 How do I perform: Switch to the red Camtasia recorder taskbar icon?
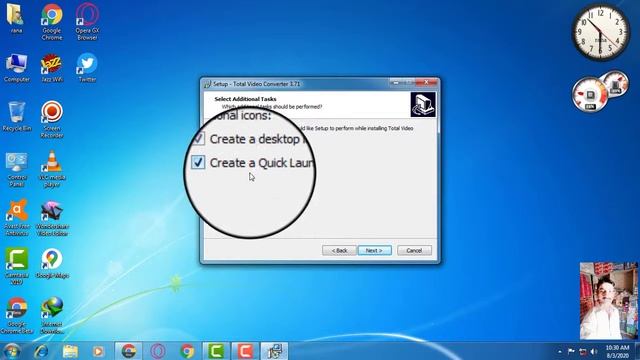point(245,351)
